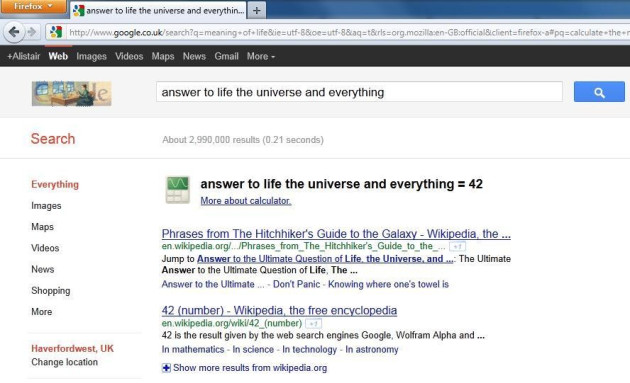Screen dimensions: 630x383
Task: Open the More about calculator link
Action: 246,201
